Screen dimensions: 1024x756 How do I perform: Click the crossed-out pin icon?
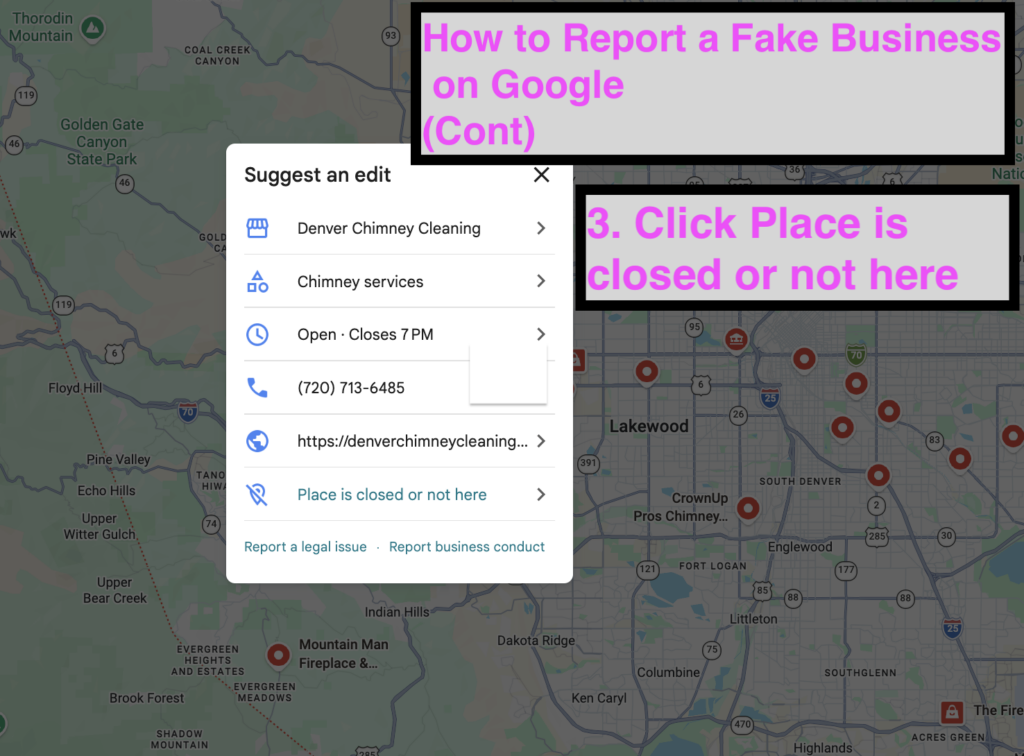pyautogui.click(x=257, y=495)
